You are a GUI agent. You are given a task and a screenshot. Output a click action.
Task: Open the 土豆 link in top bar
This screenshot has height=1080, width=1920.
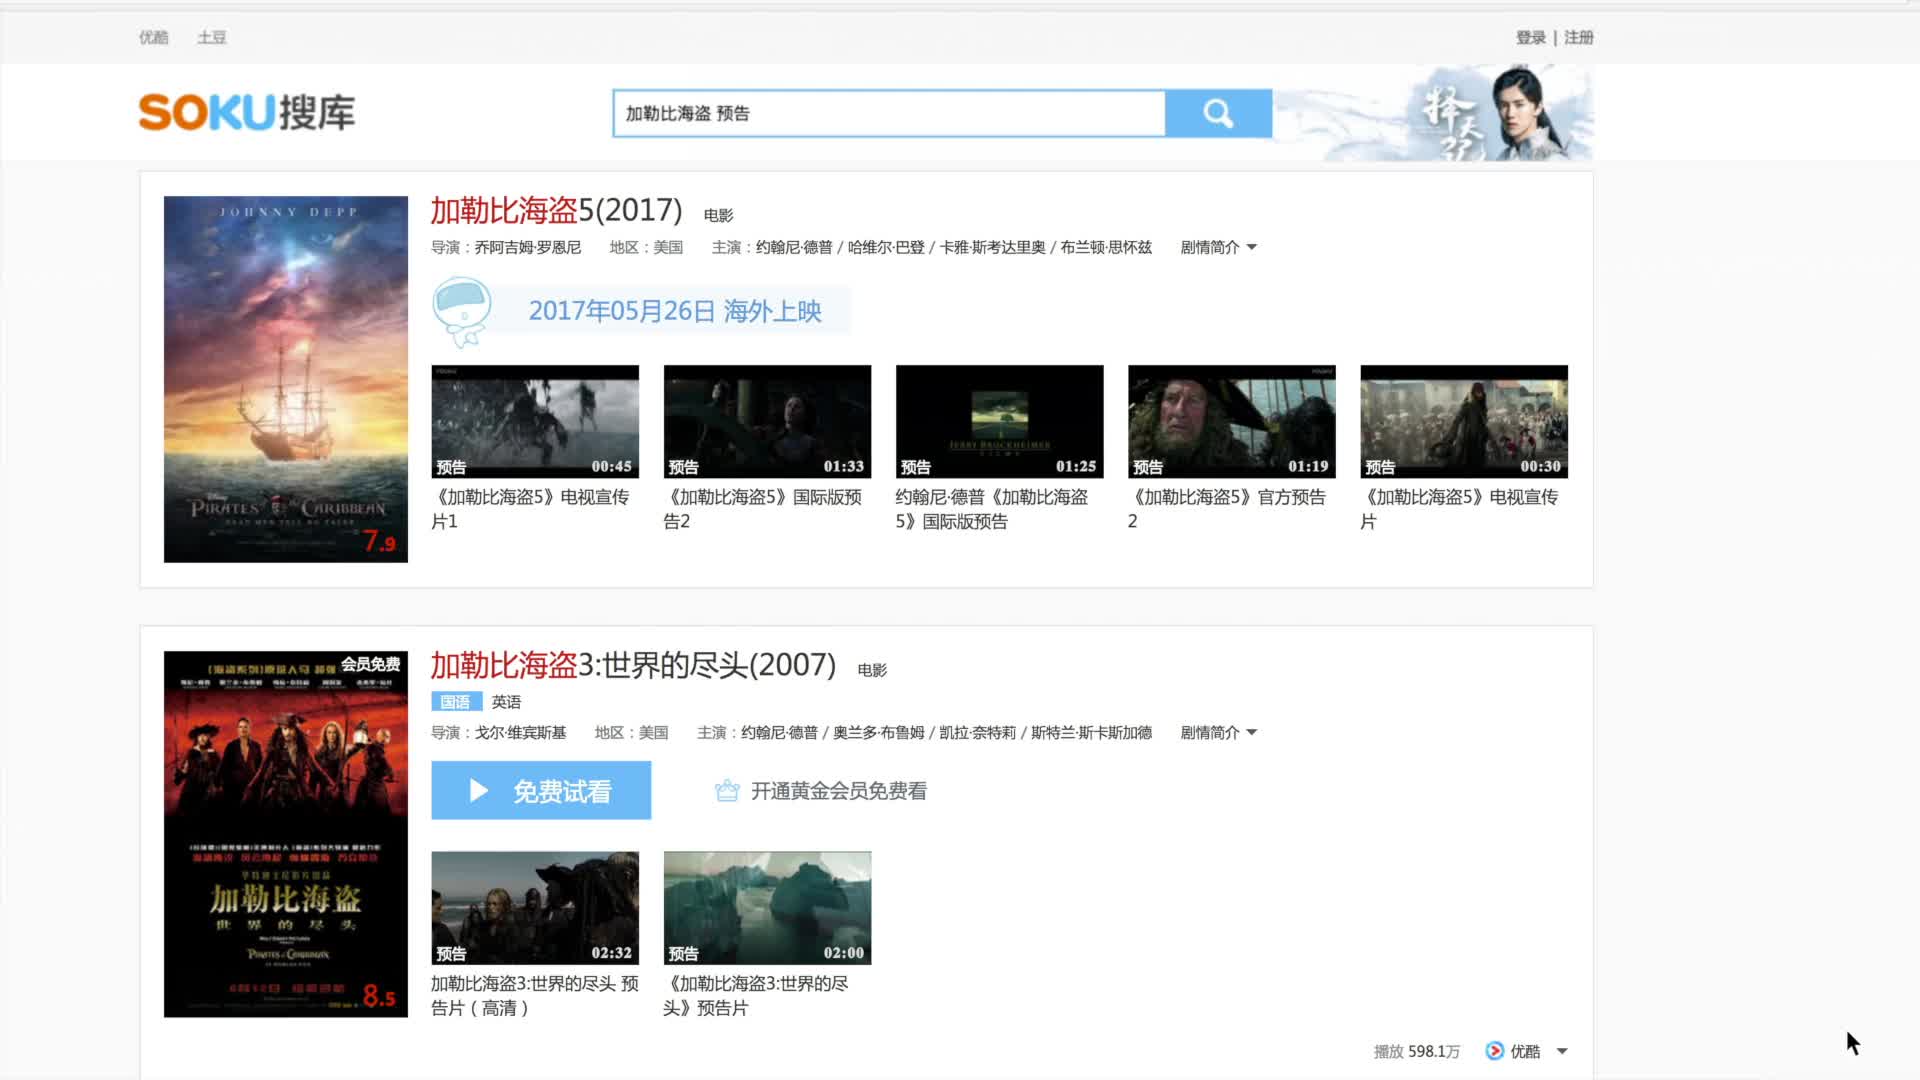tap(212, 37)
